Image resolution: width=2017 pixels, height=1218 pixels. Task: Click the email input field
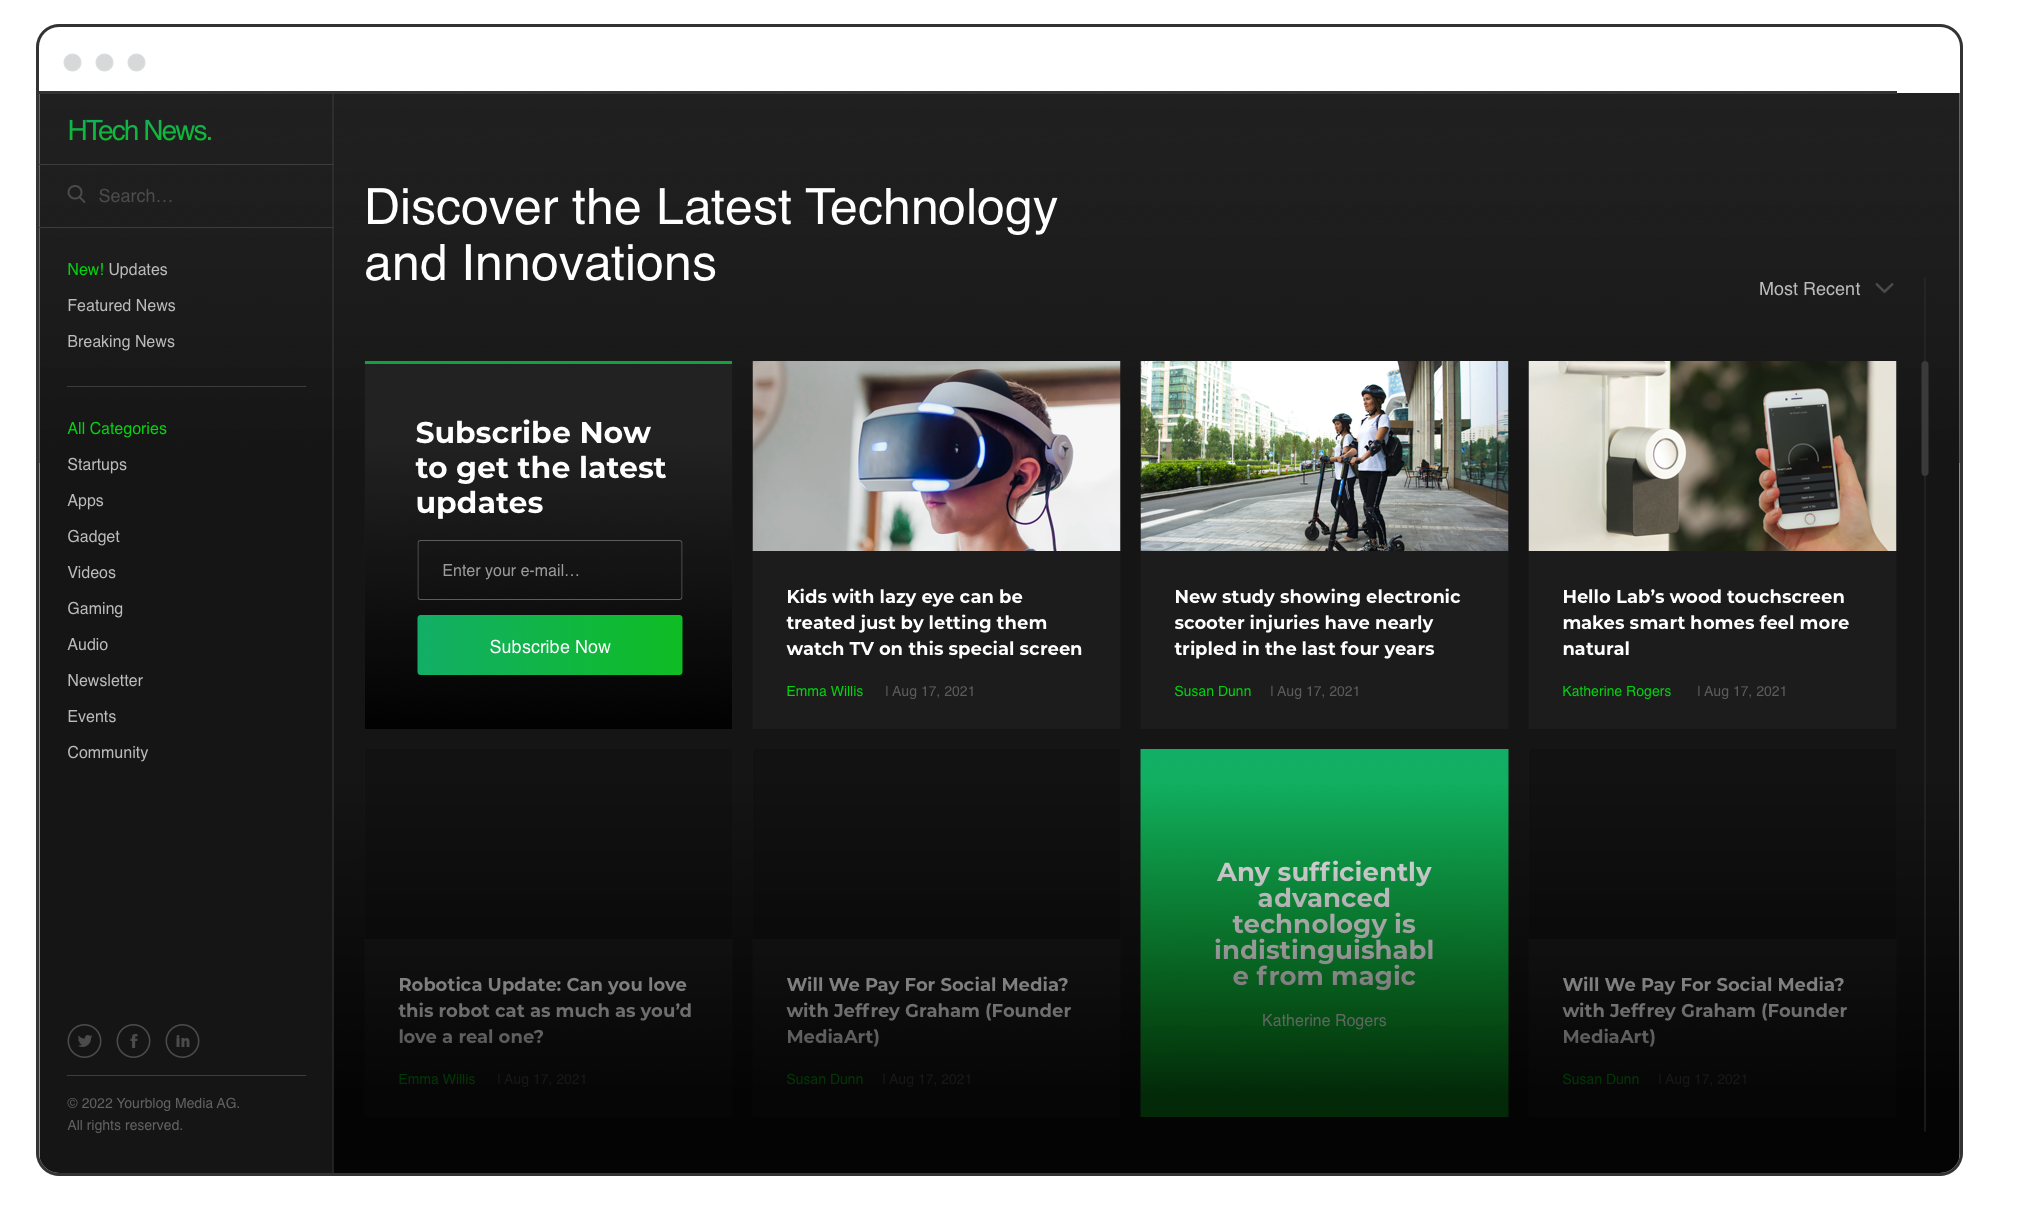click(547, 569)
